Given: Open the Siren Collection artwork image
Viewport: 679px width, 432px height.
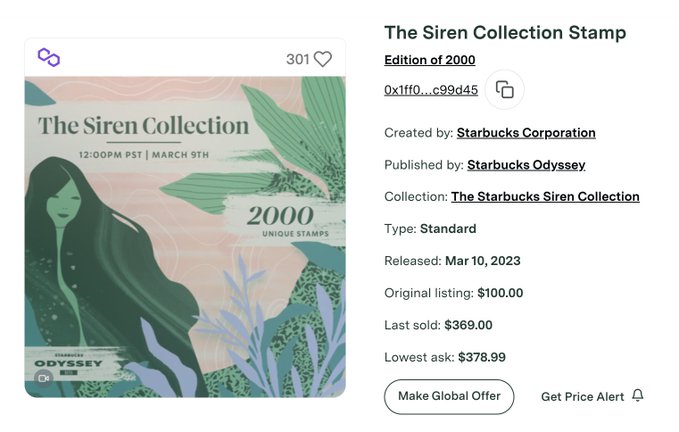Looking at the screenshot, I should pos(185,237).
